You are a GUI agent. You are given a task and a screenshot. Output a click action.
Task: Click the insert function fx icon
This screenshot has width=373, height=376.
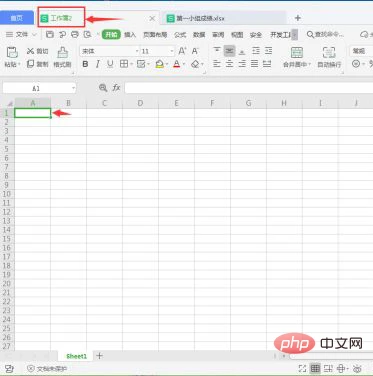[116, 88]
